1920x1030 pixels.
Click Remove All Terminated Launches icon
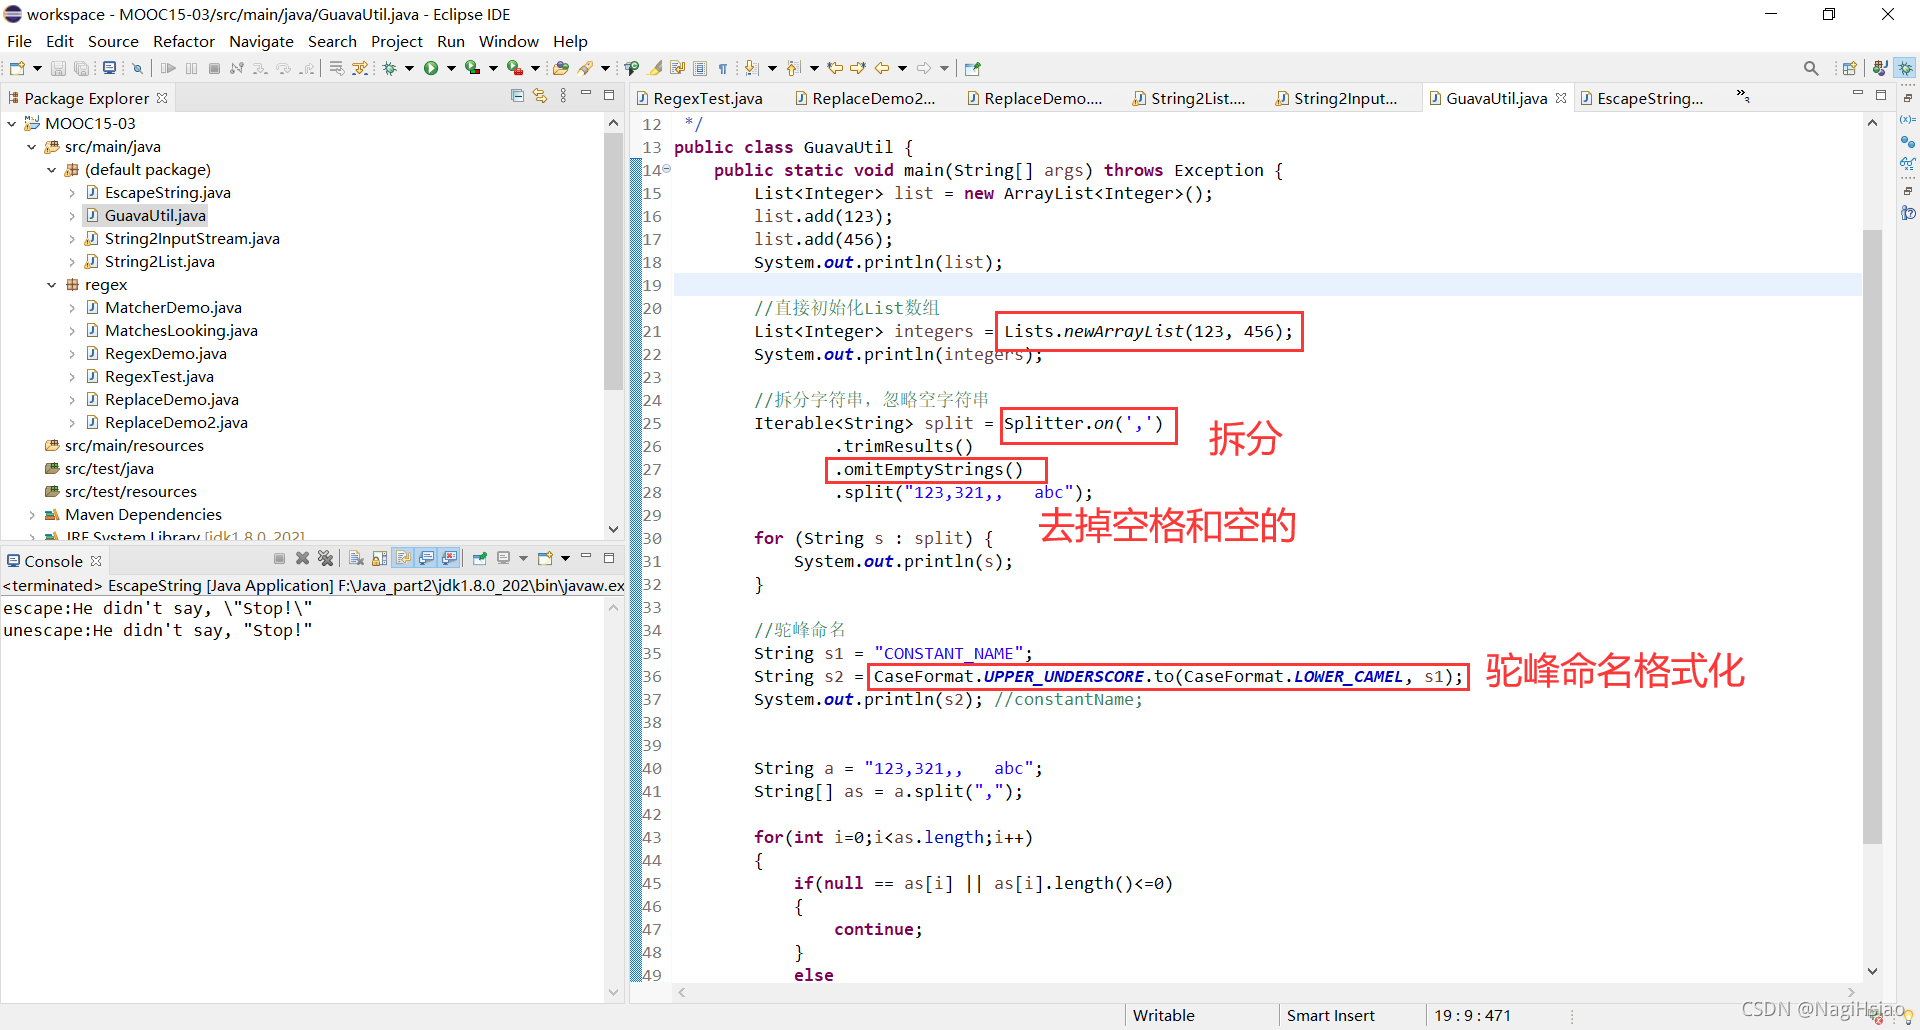[325, 558]
